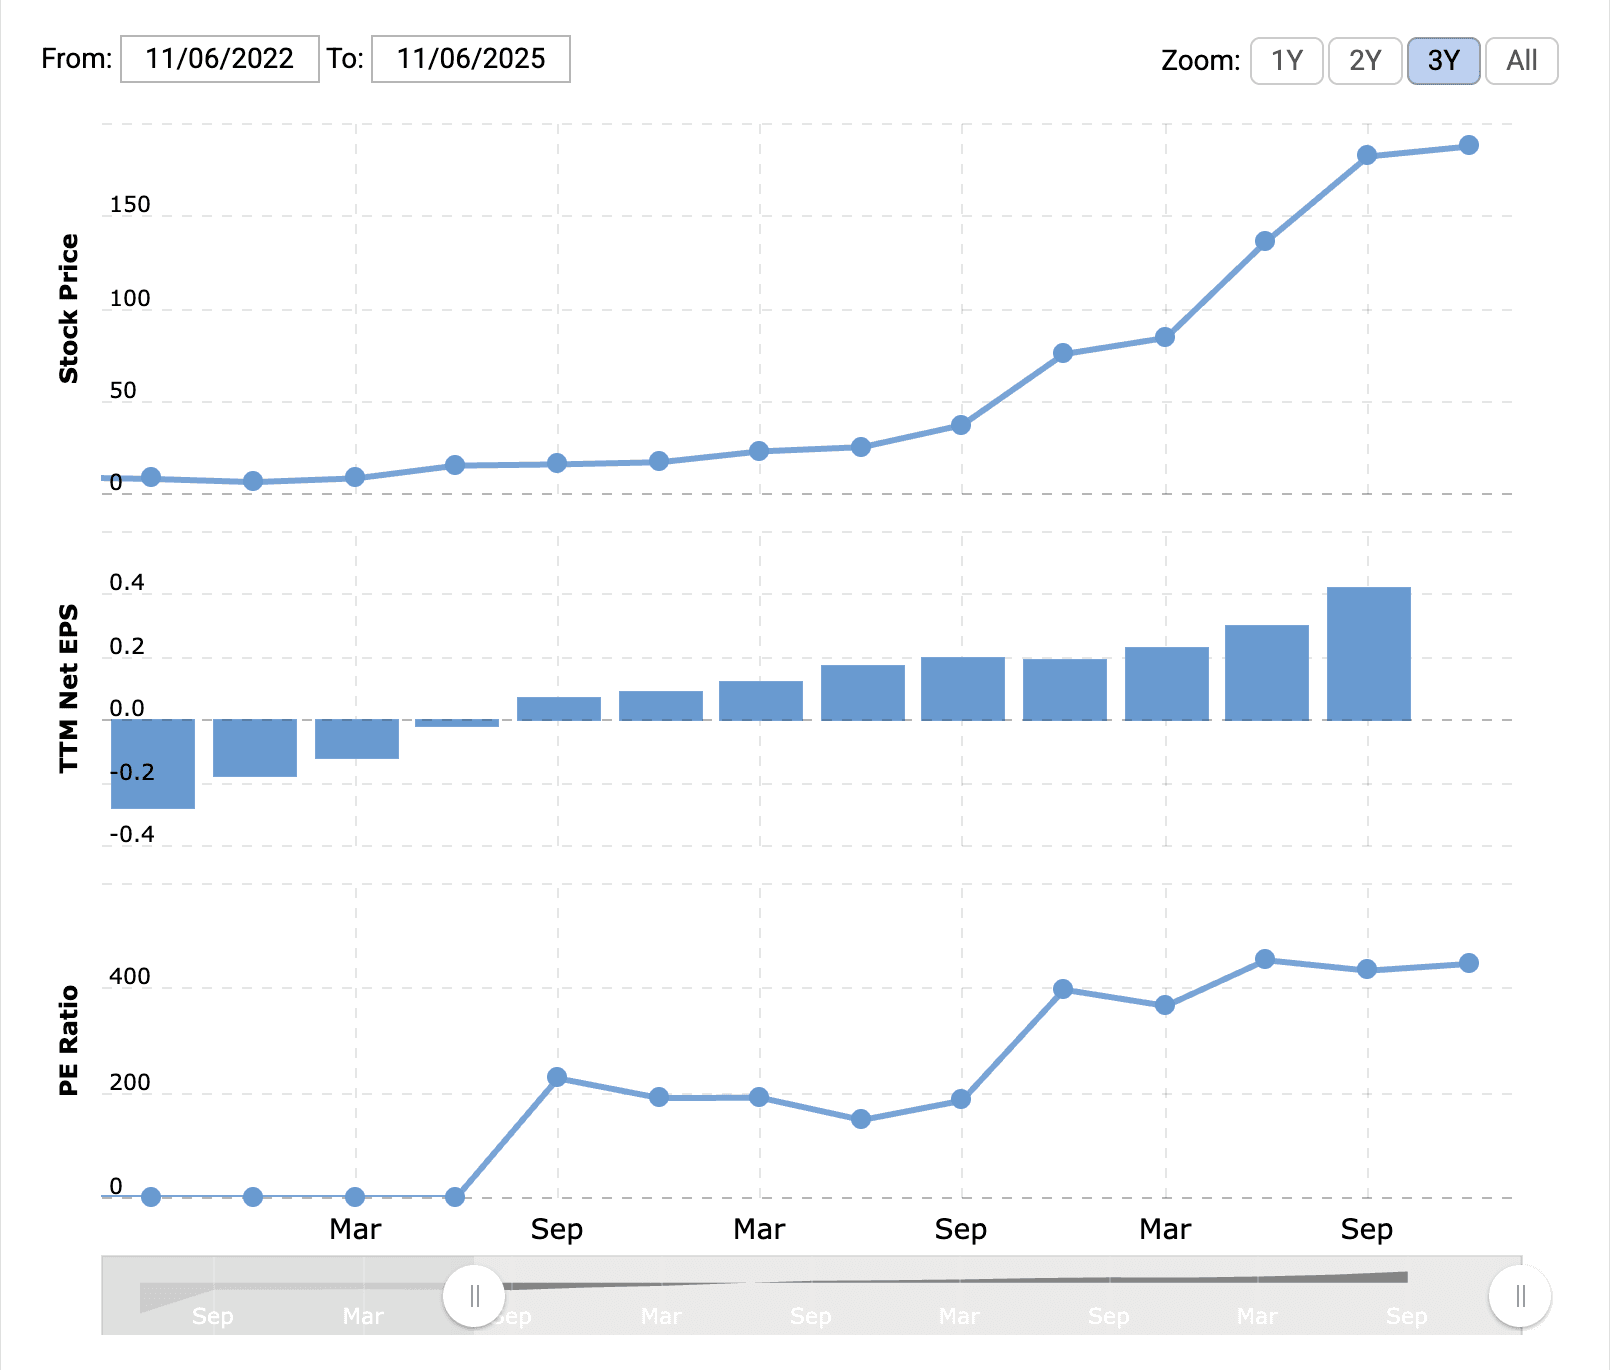Select the 1Y zoom button
This screenshot has width=1610, height=1370.
click(1286, 61)
